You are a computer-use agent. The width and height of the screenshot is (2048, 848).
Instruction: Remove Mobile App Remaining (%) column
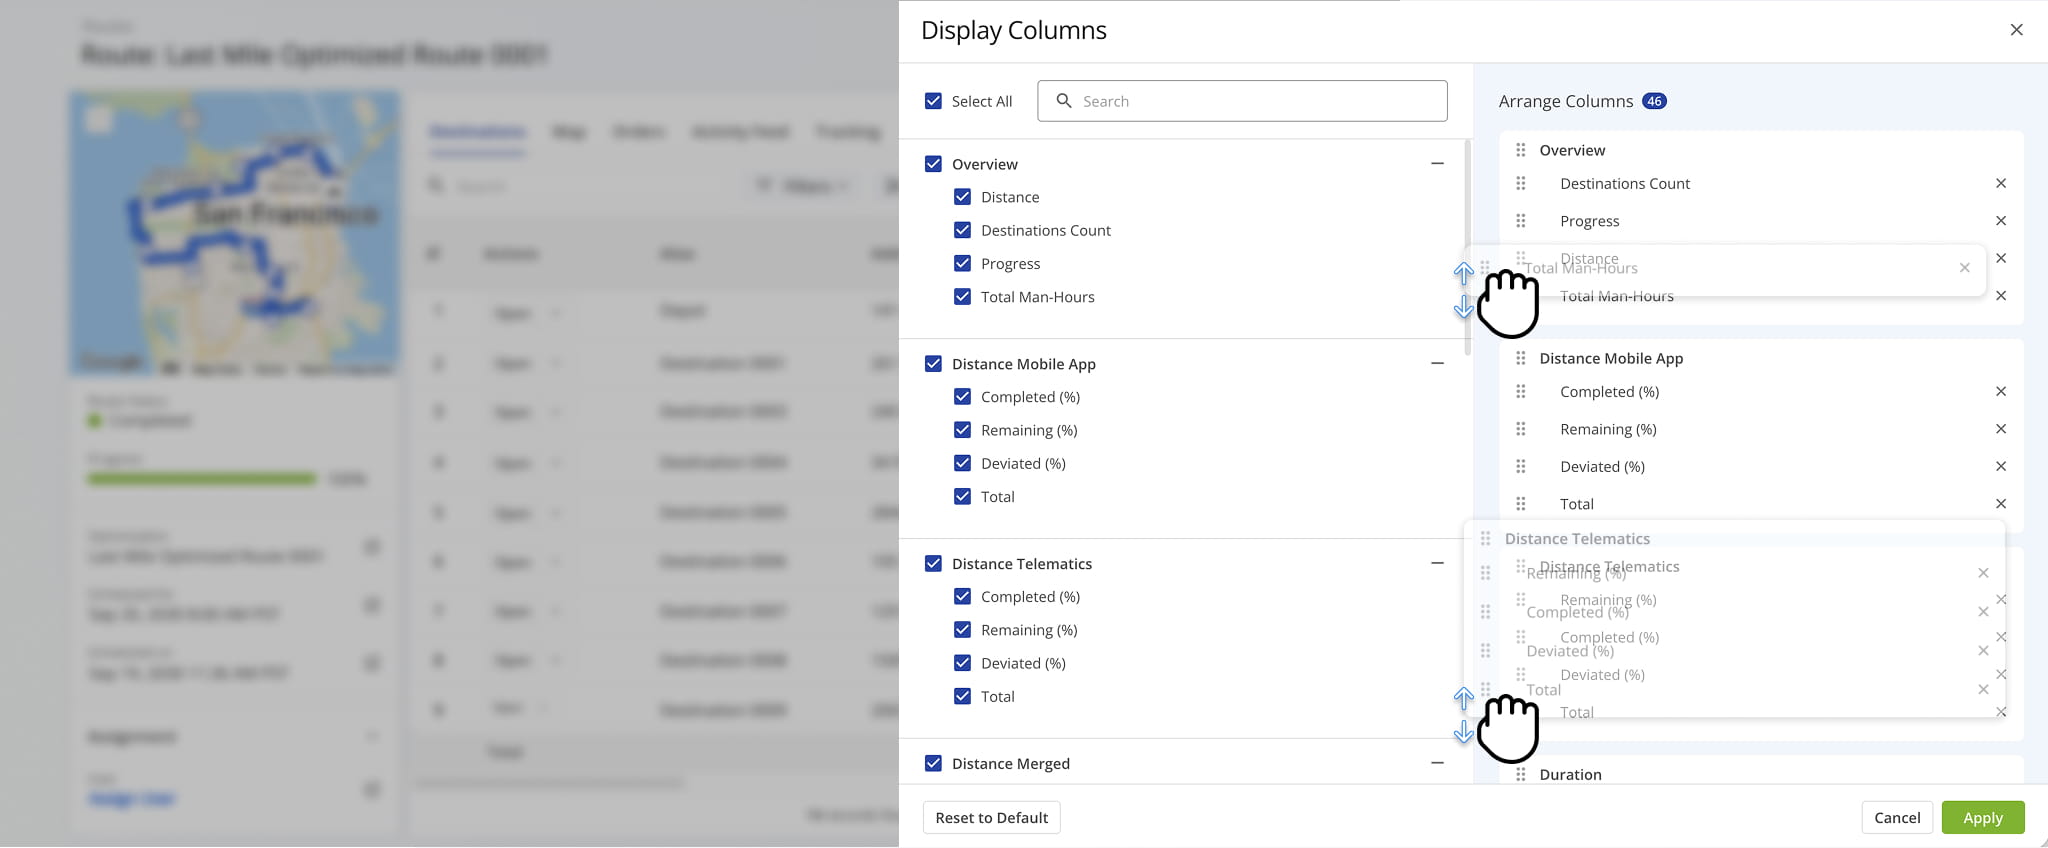[2001, 429]
